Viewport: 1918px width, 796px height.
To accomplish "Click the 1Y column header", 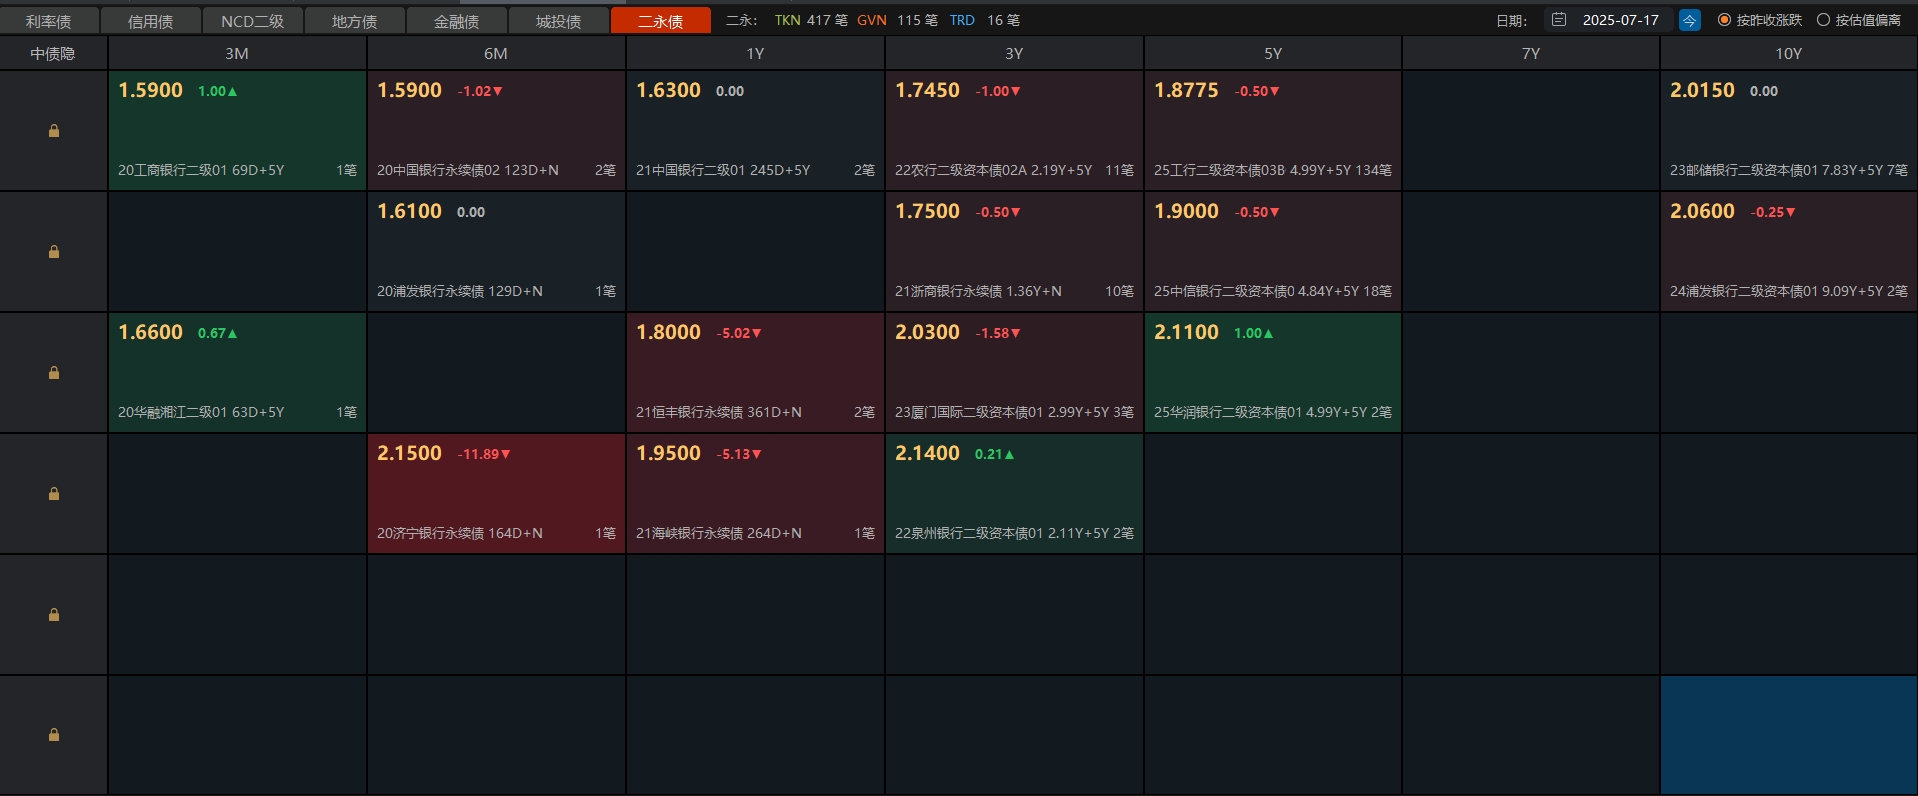I will (x=755, y=54).
